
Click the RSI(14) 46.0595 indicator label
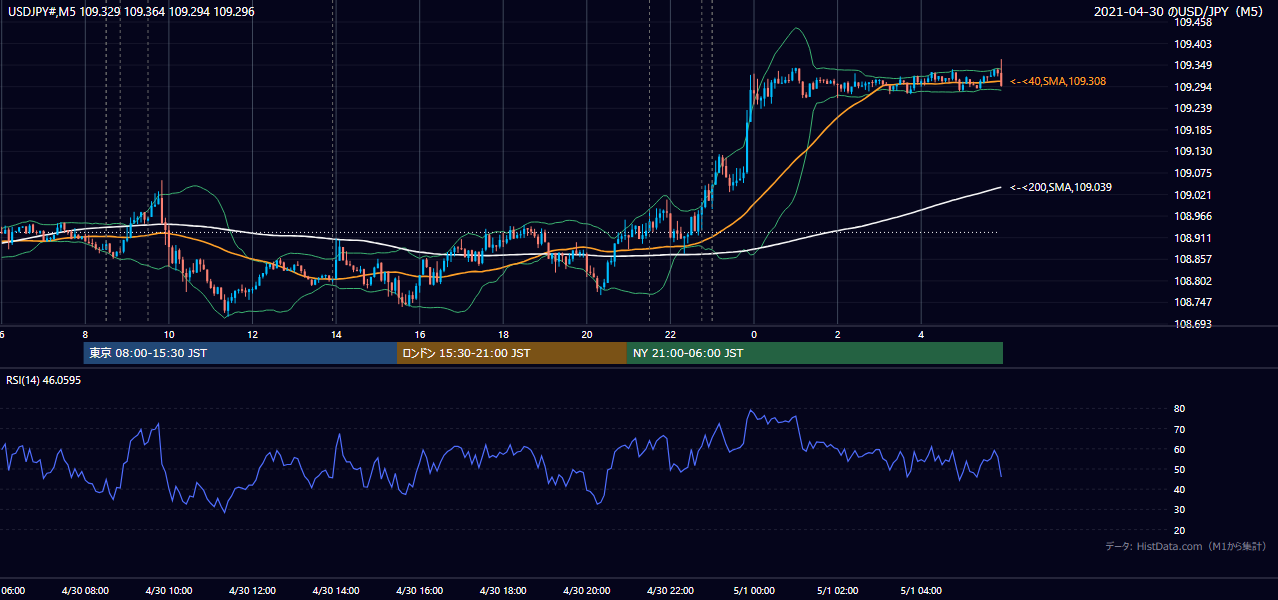[x=44, y=380]
